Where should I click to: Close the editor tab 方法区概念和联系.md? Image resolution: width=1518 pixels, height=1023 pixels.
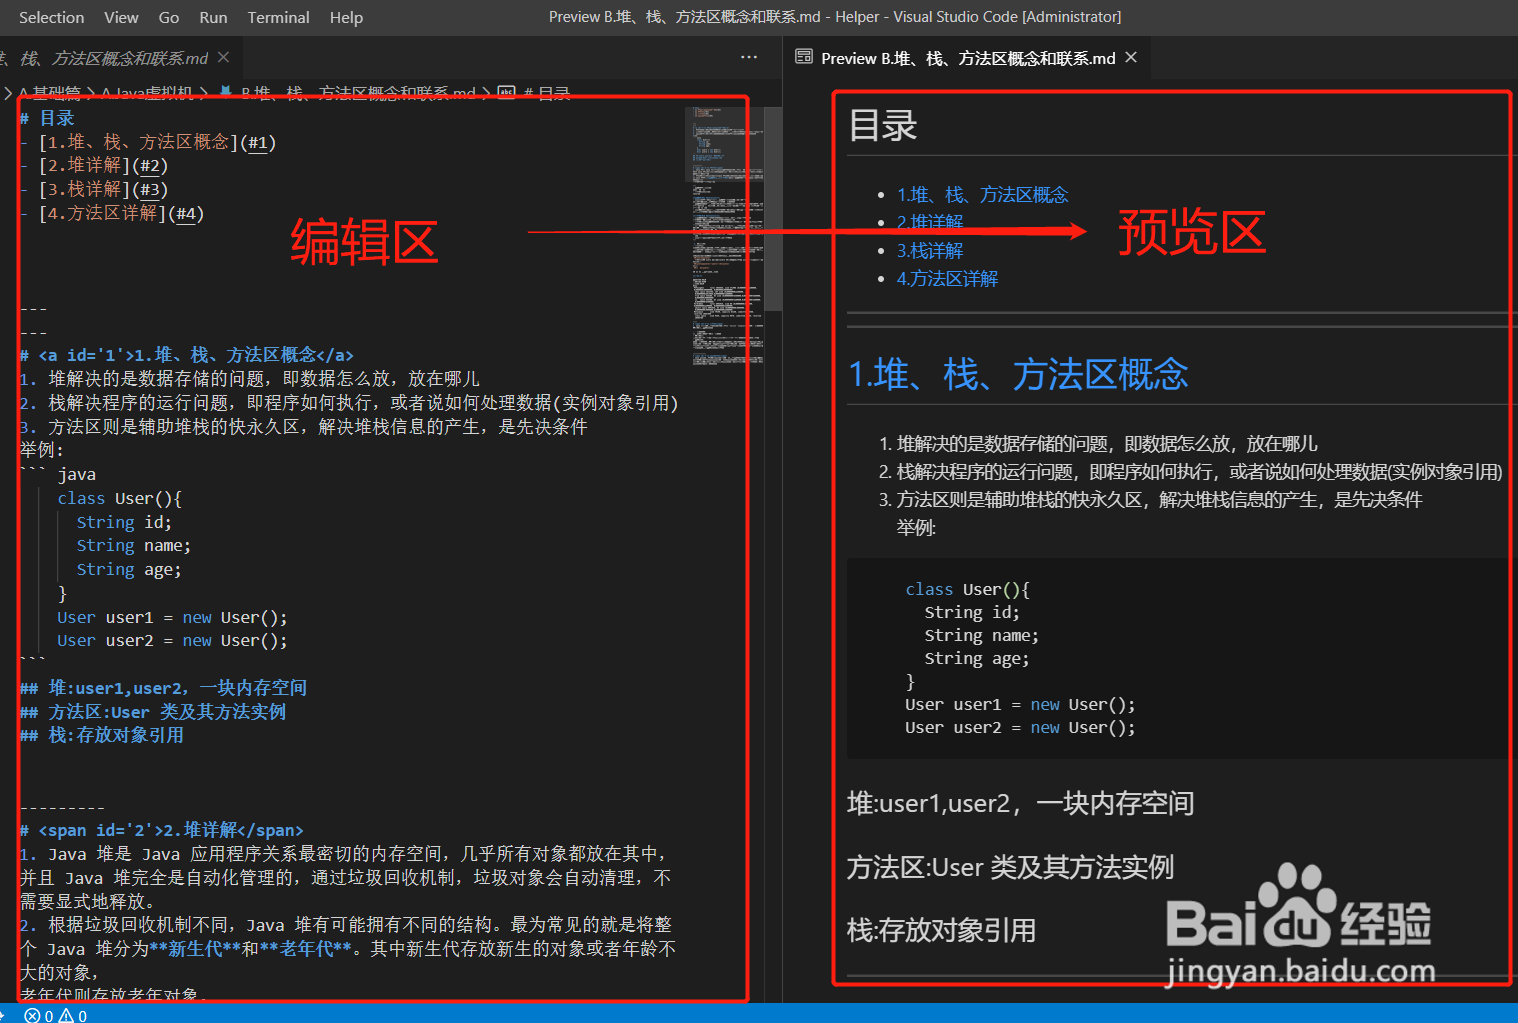(x=223, y=58)
